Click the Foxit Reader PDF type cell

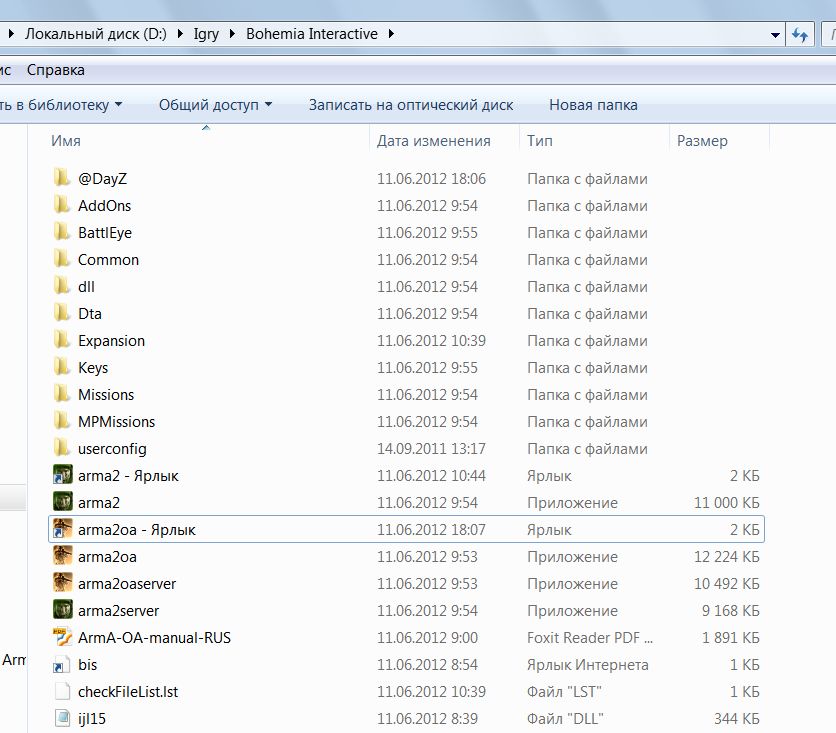coord(590,638)
